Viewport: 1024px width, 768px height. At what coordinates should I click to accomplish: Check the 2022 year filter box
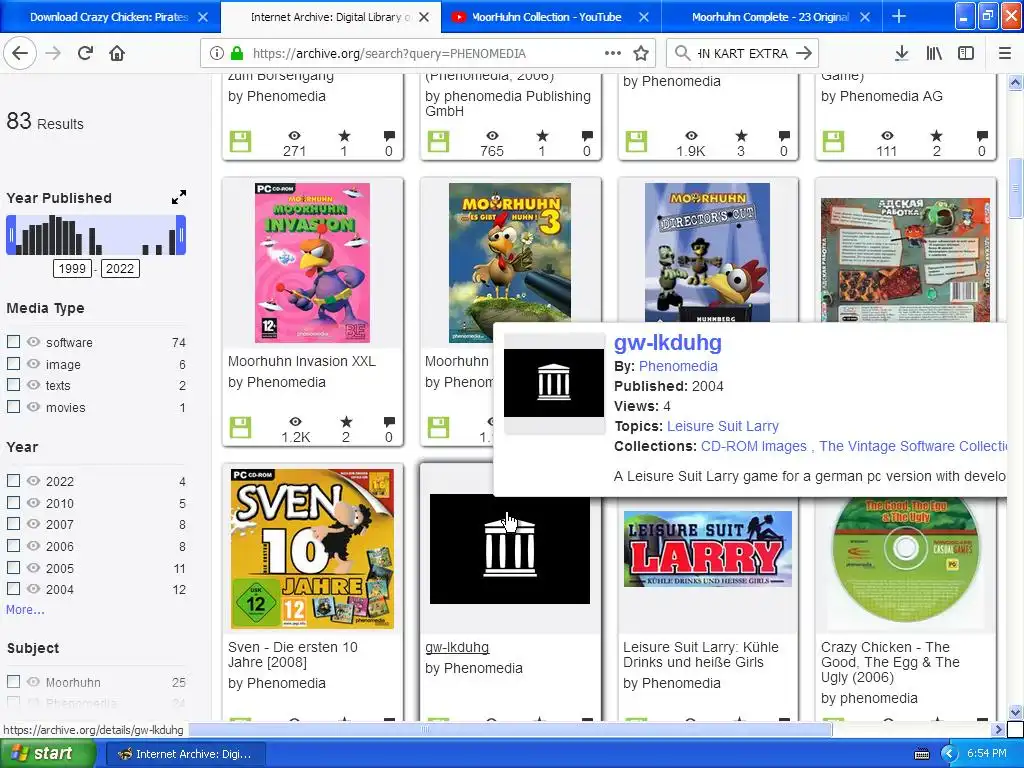pos(13,481)
